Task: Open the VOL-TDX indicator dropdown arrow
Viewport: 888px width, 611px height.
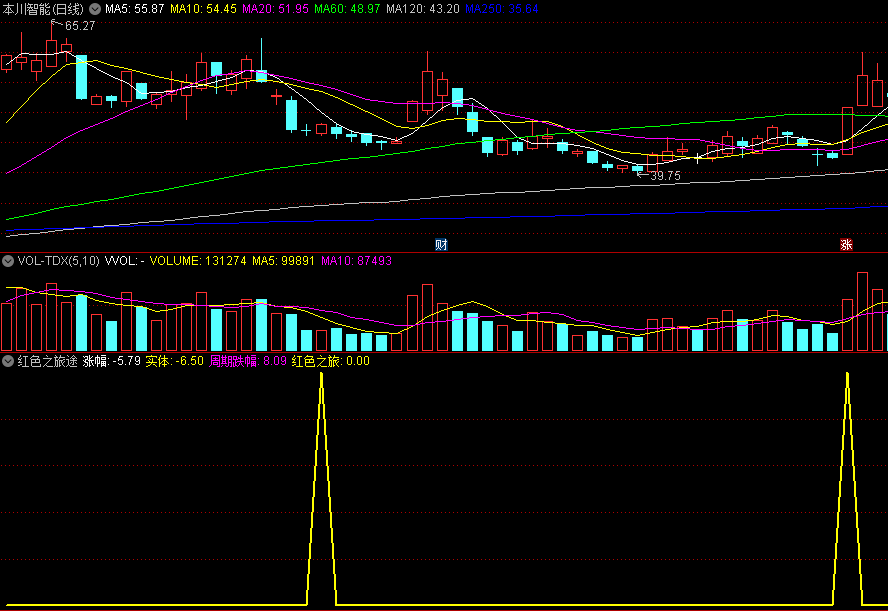Action: click(8, 261)
